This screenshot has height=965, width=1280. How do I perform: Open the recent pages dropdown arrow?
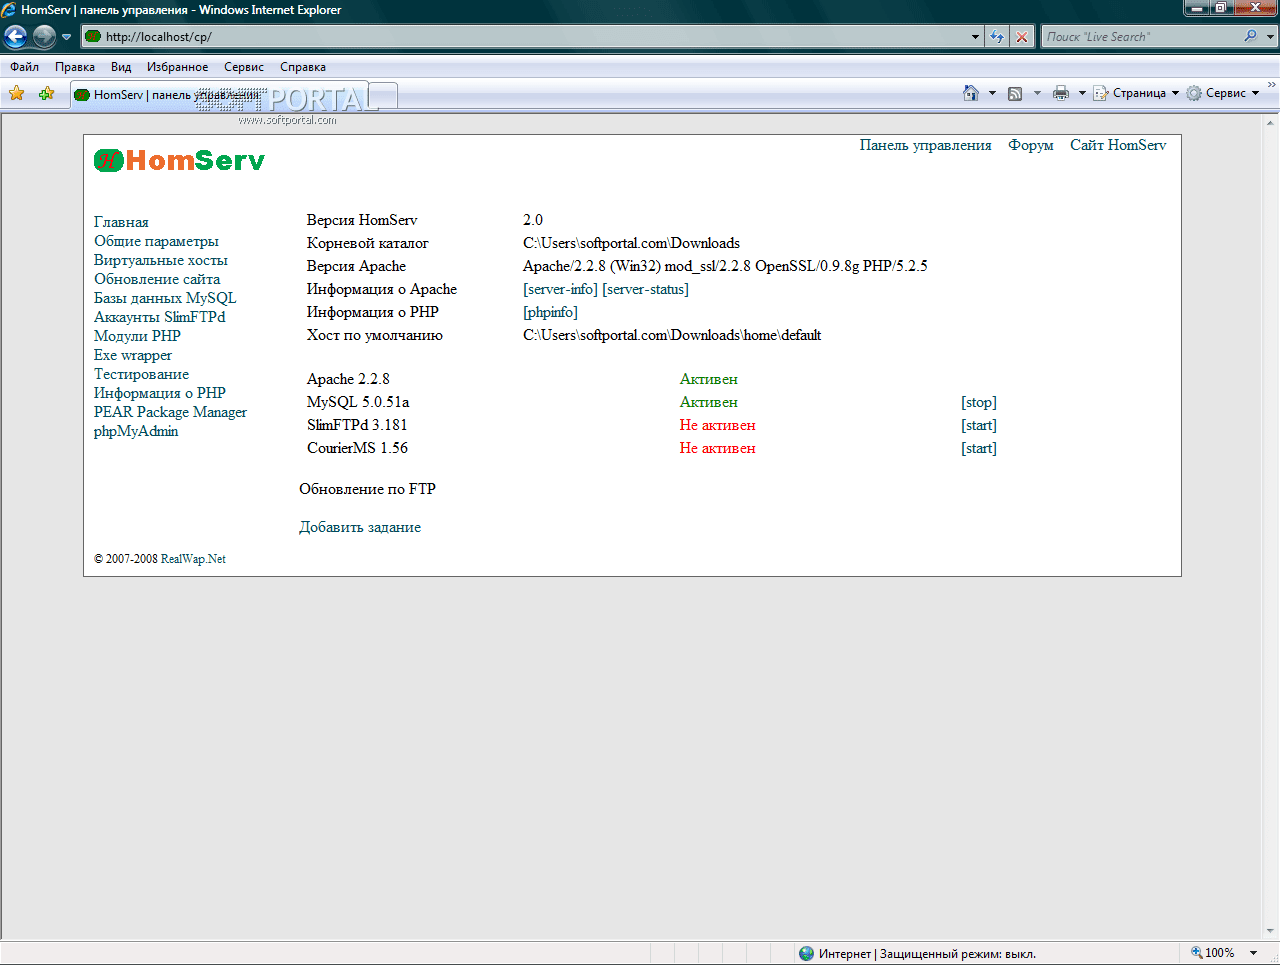tap(67, 37)
